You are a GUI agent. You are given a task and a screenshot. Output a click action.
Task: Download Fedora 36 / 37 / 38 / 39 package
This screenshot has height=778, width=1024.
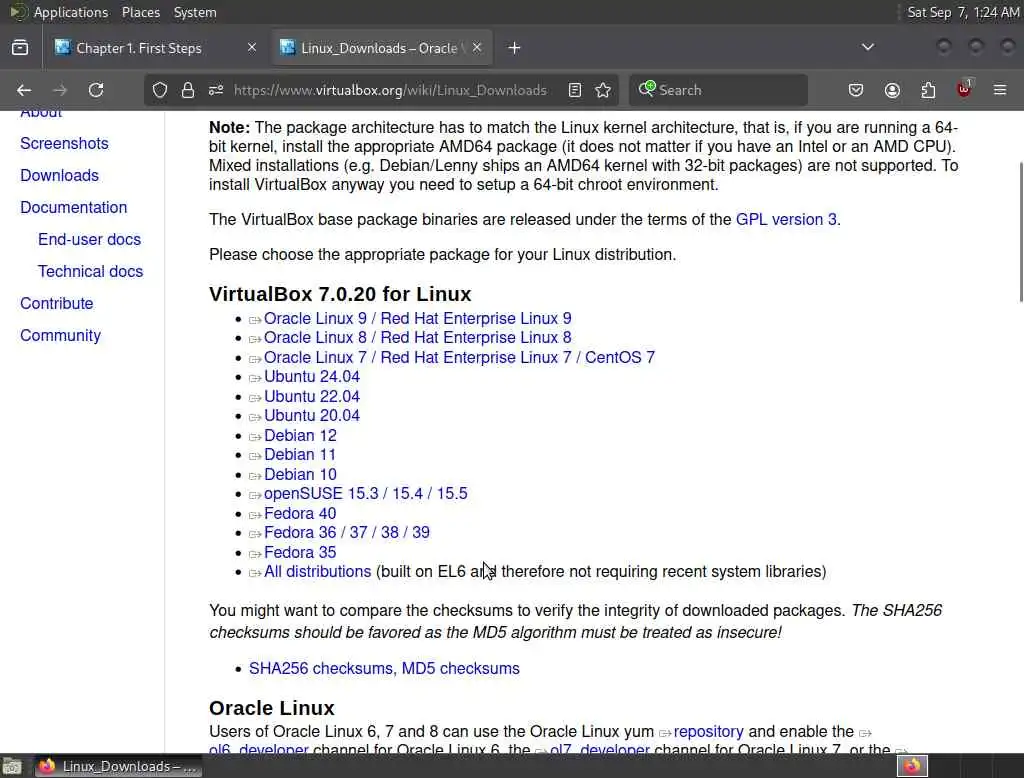coord(347,532)
